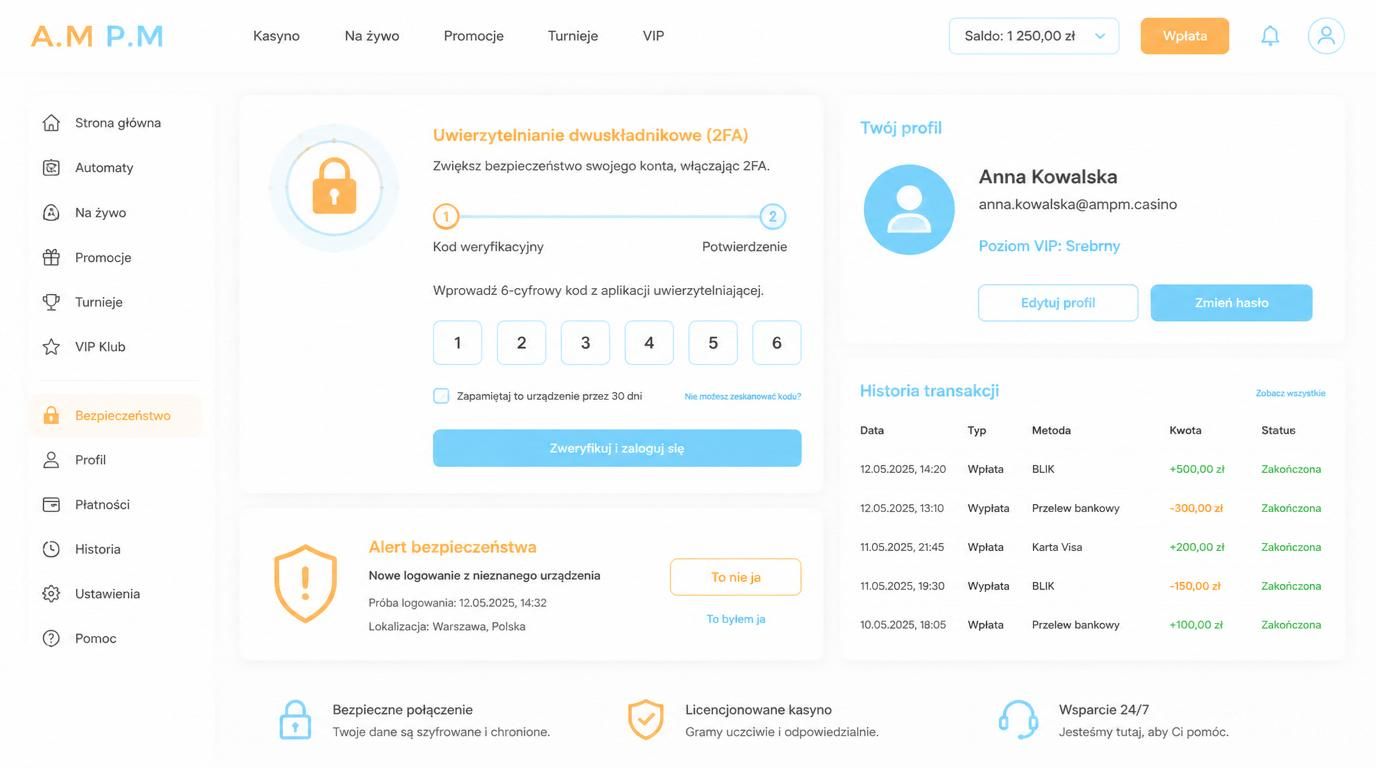Click the gift icon for Promocje in sidebar

[51, 257]
